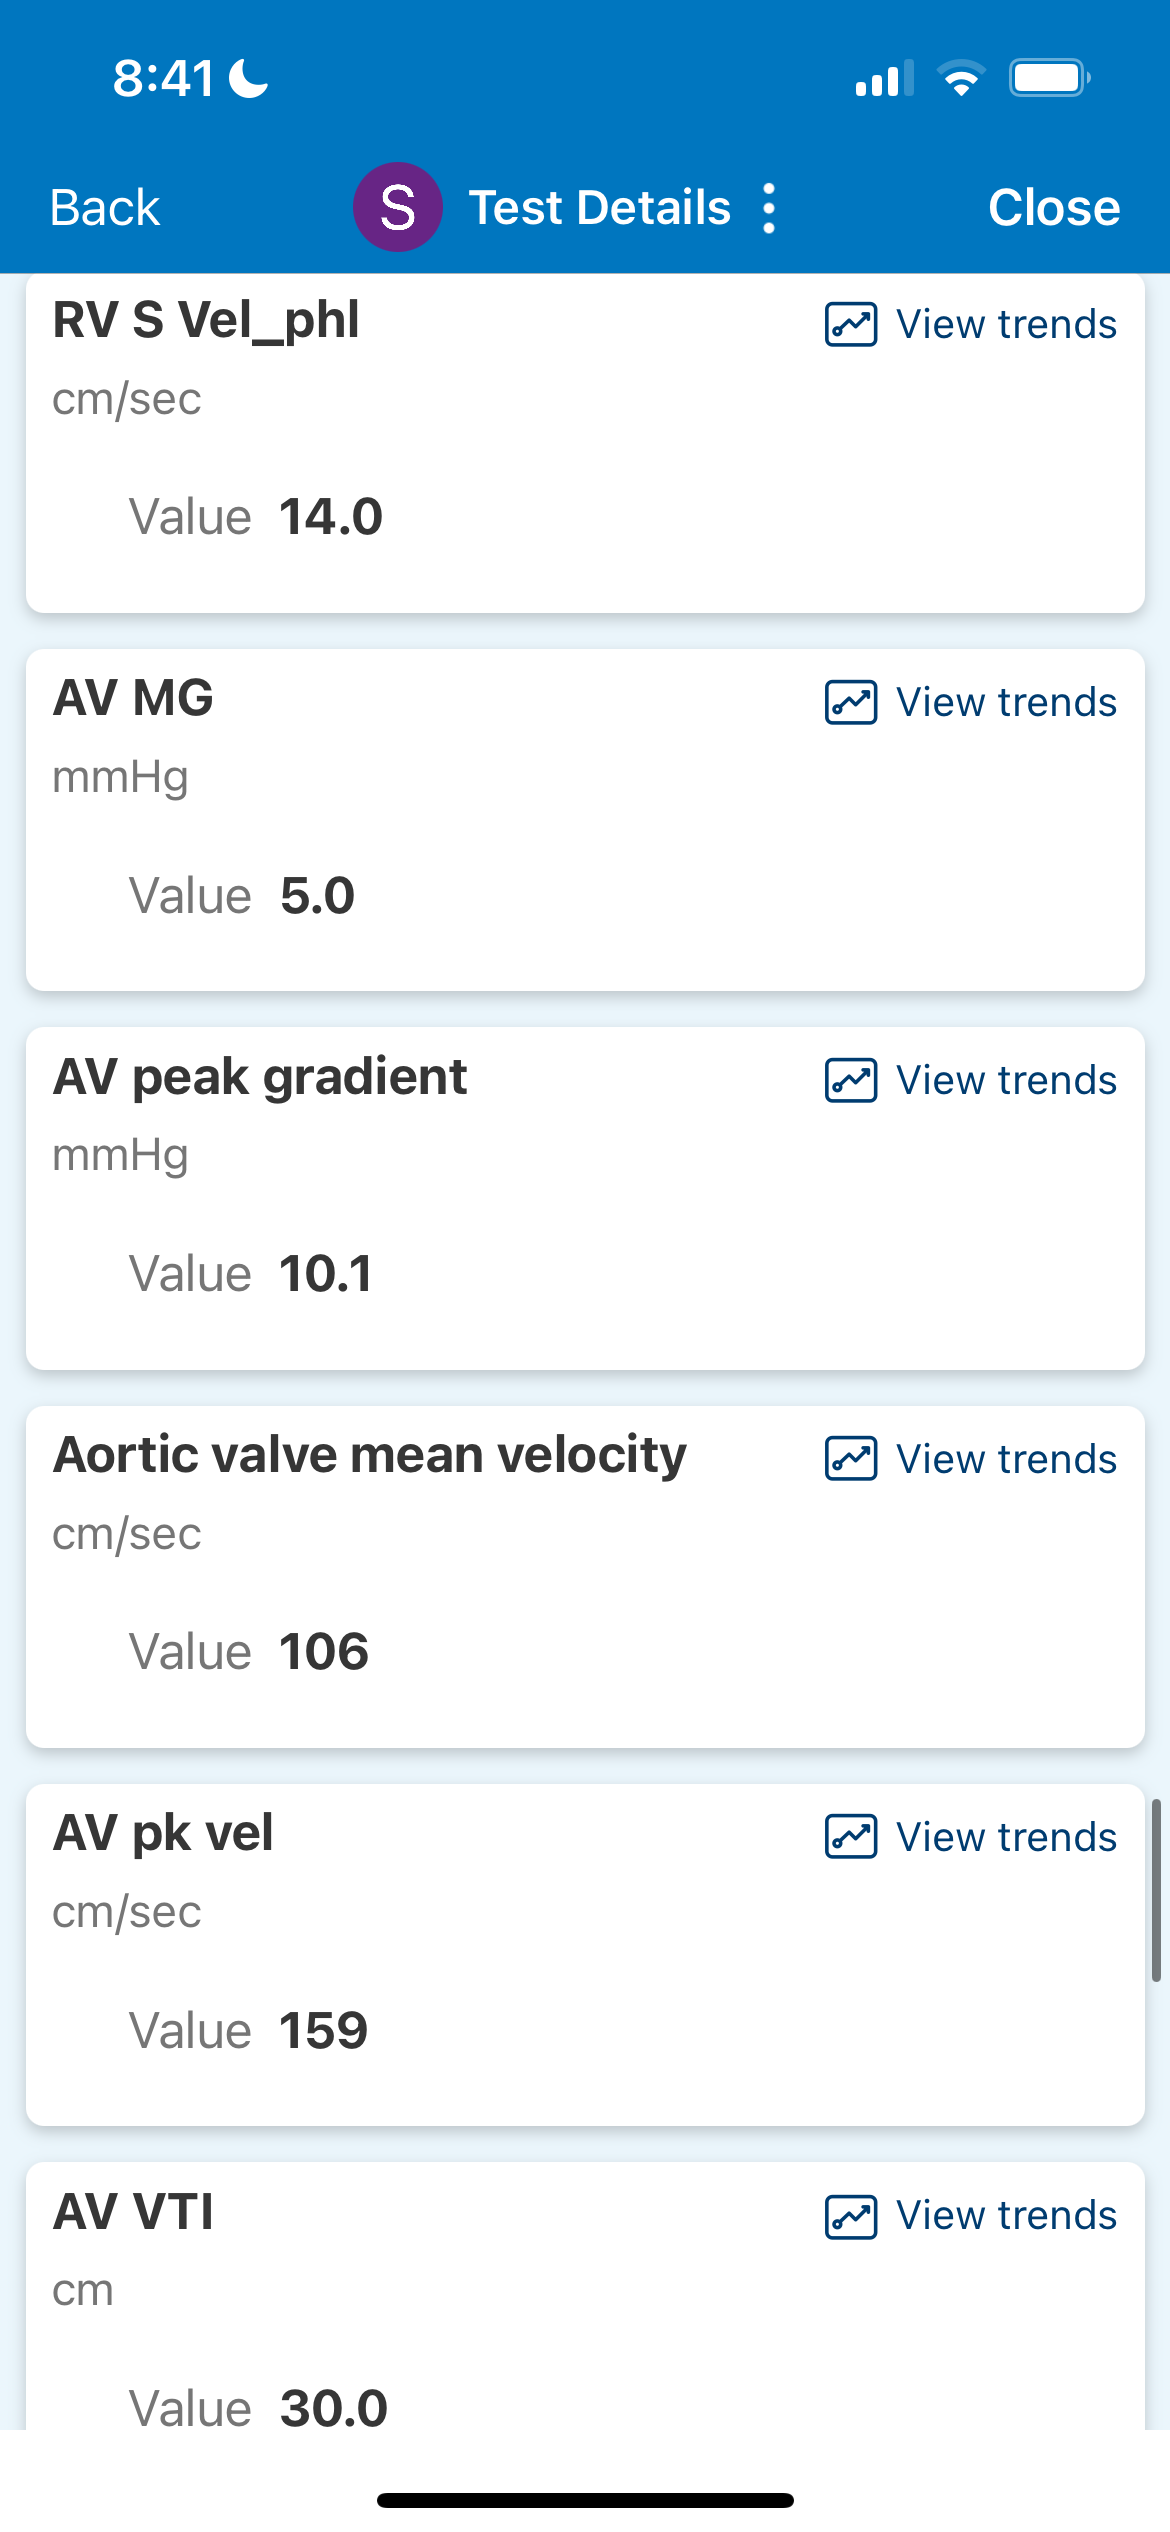Tap the purple S profile avatar
The image size is (1170, 2532).
click(398, 207)
